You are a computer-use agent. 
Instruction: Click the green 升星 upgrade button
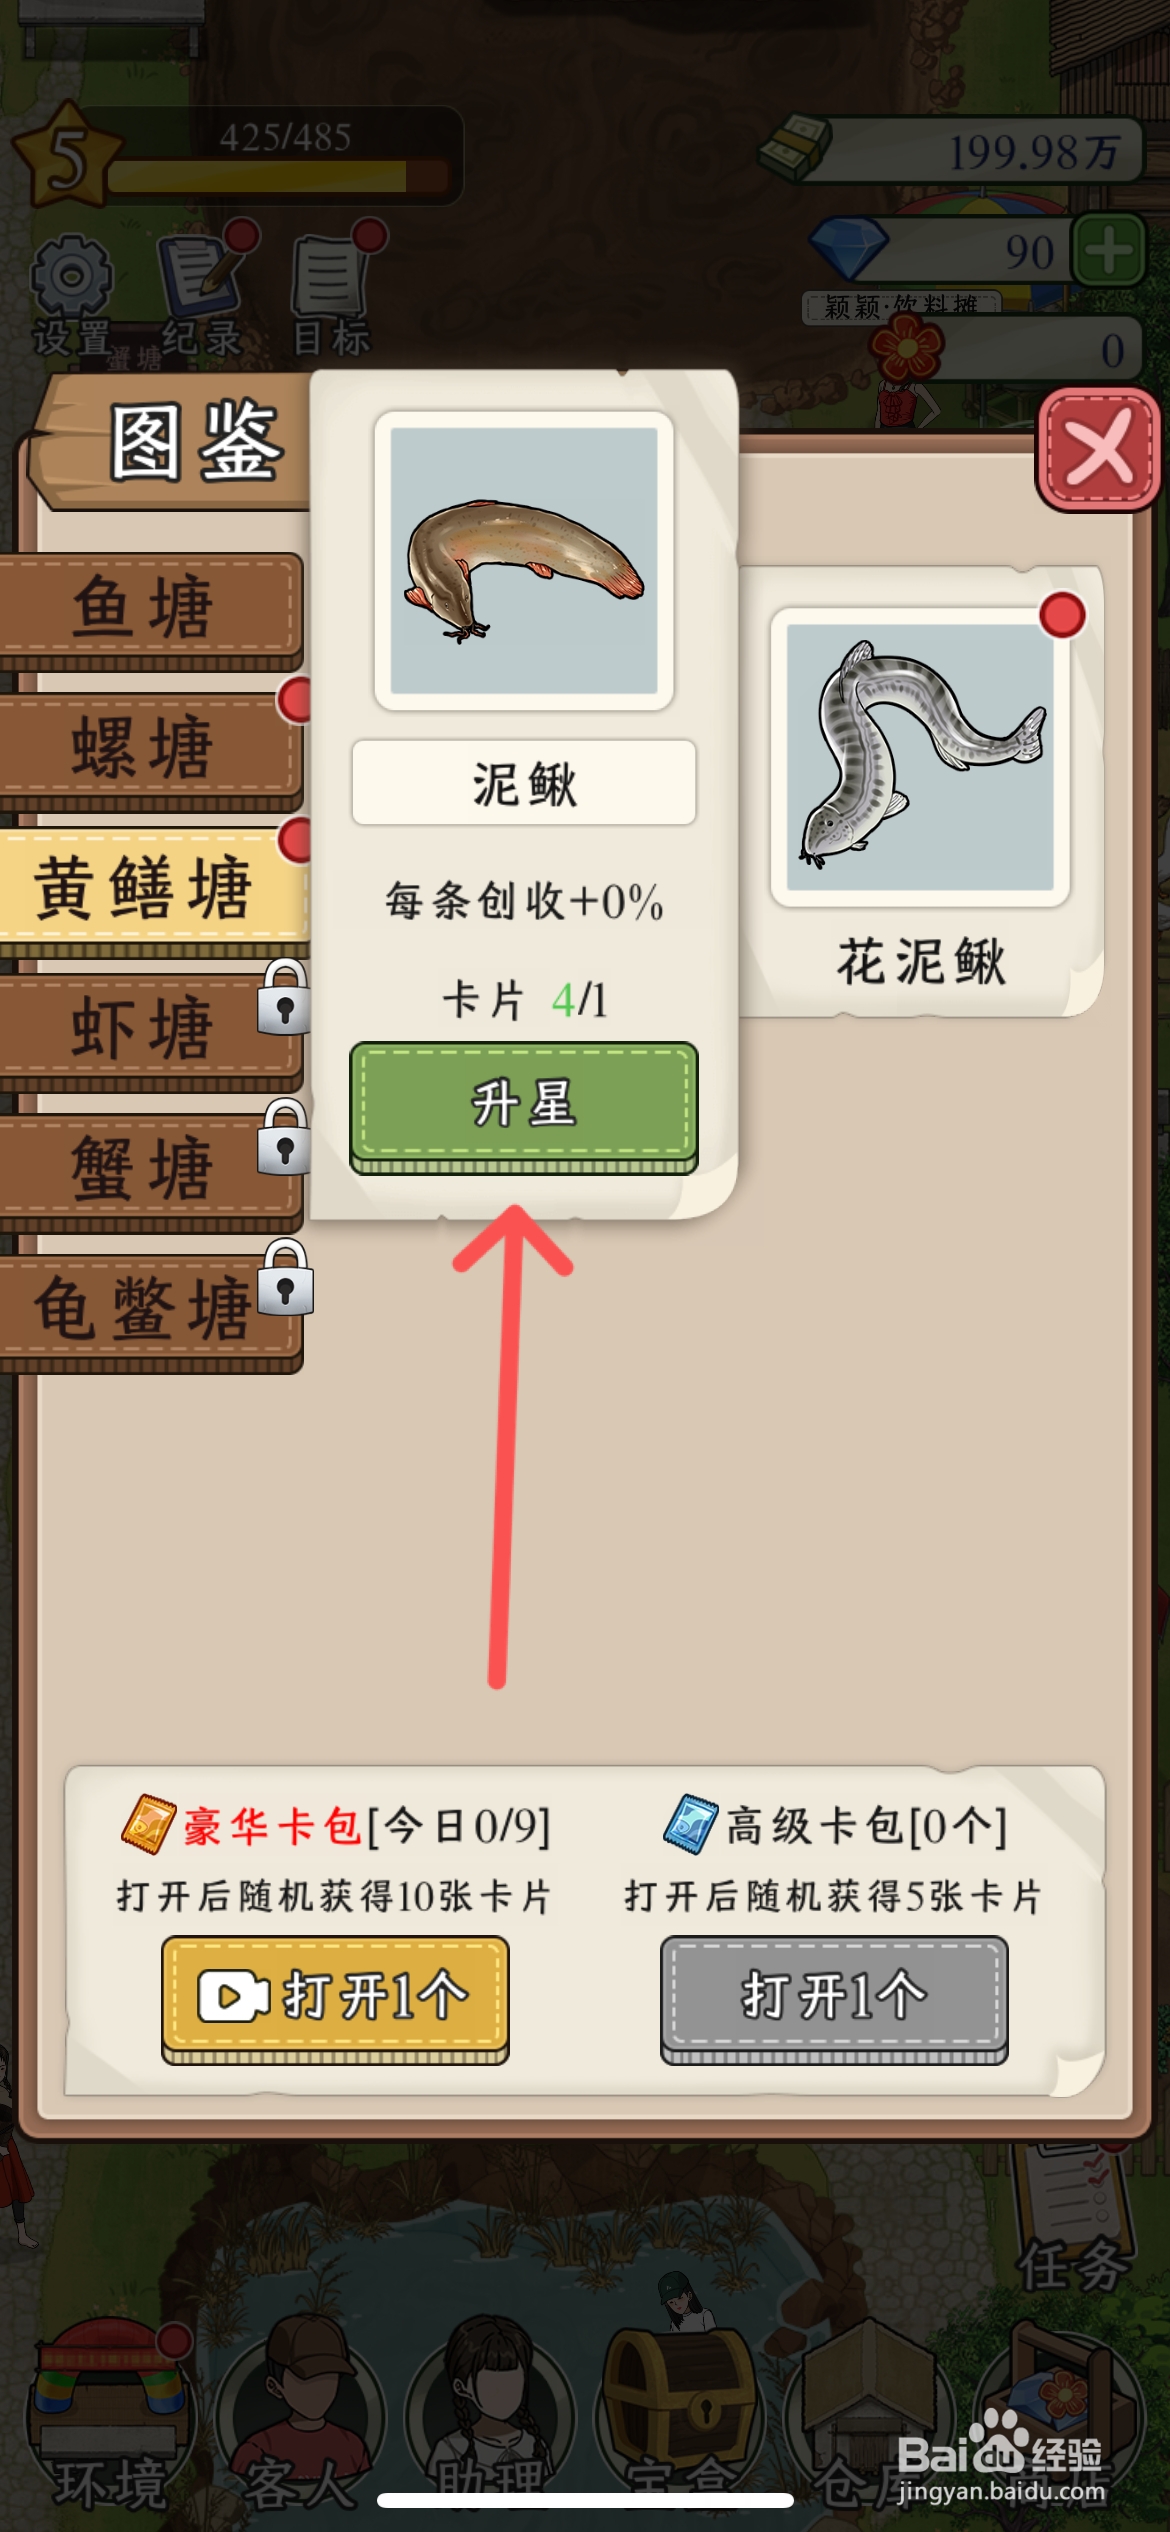tap(523, 1106)
